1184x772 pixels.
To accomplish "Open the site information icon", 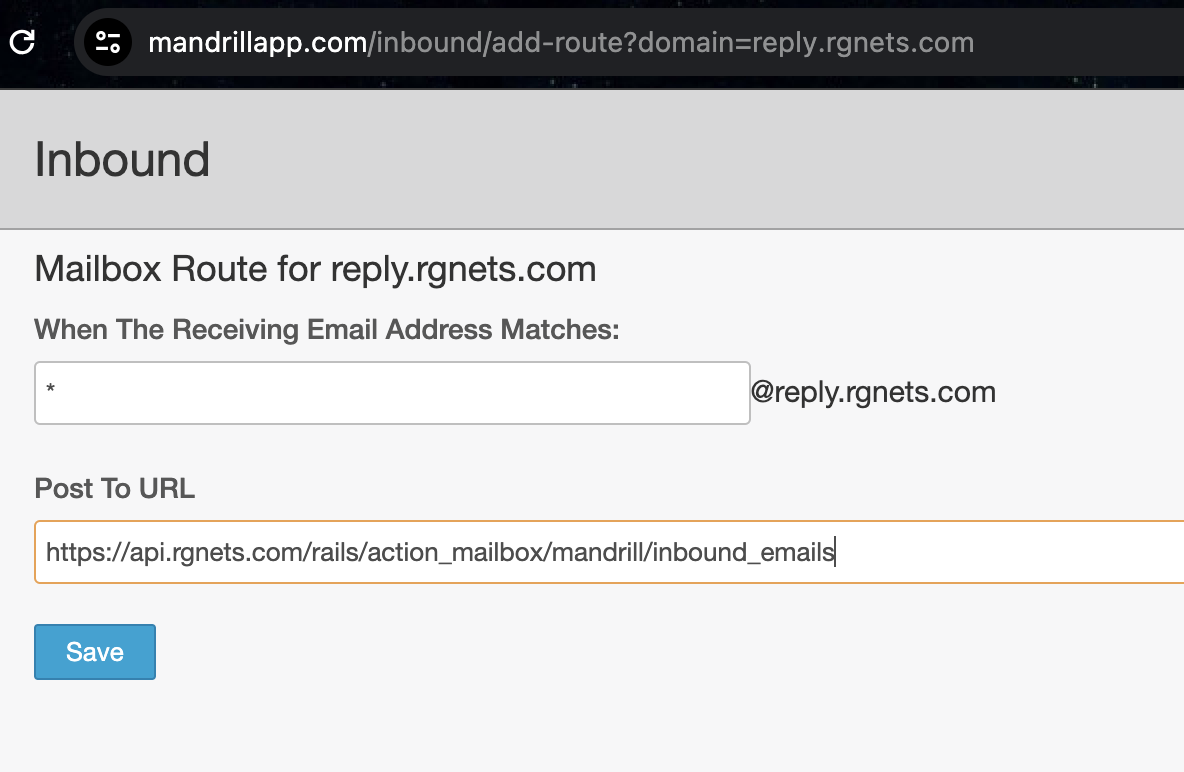I will (107, 42).
